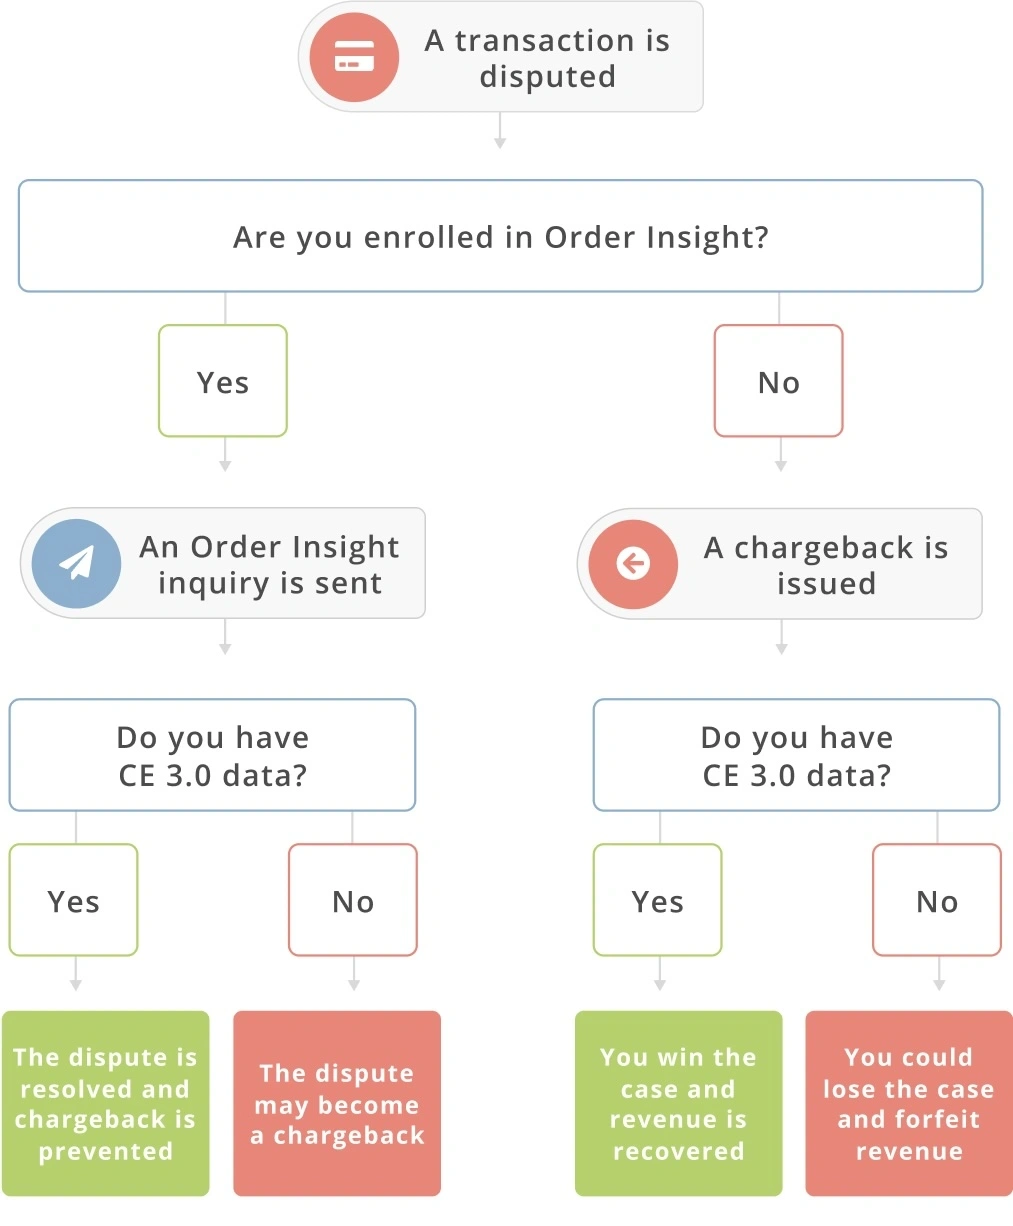Pick Yes under the chargeback issued branch
The image size is (1013, 1226).
point(657,900)
